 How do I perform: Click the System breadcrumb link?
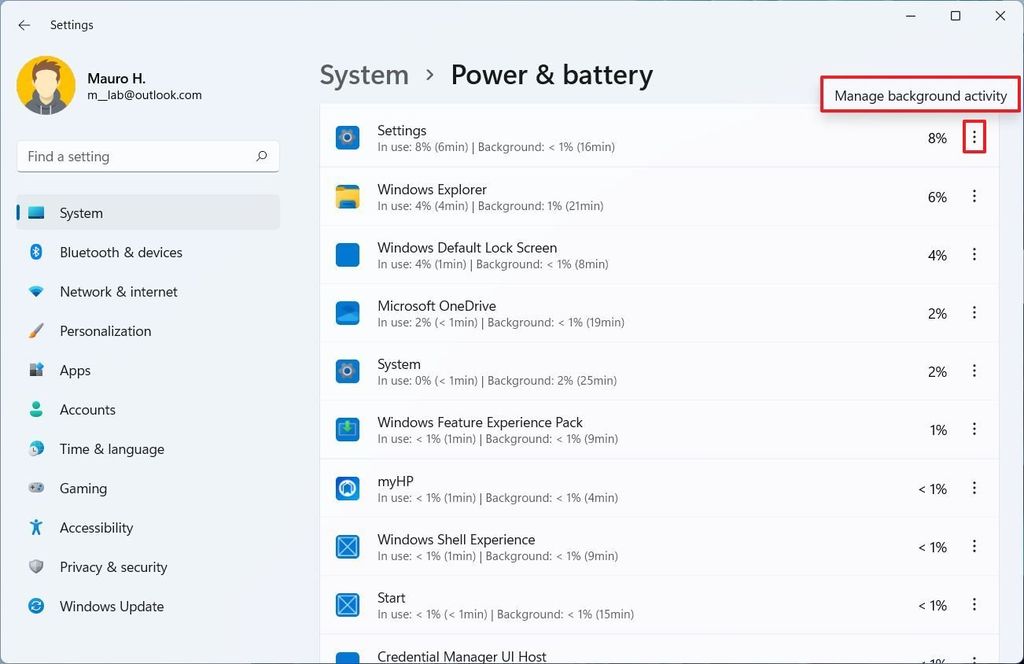pyautogui.click(x=364, y=74)
